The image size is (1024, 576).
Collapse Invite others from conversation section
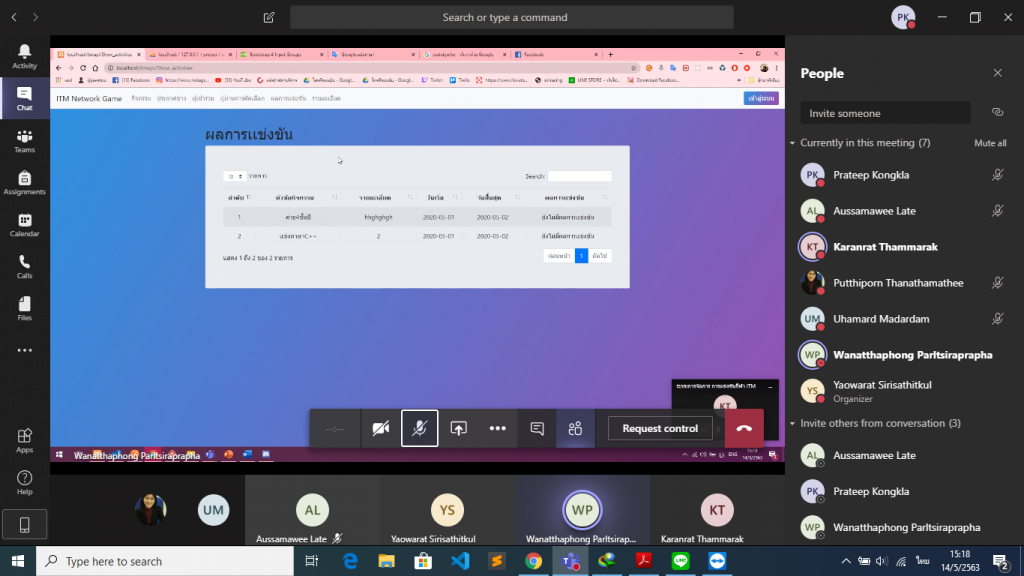792,423
